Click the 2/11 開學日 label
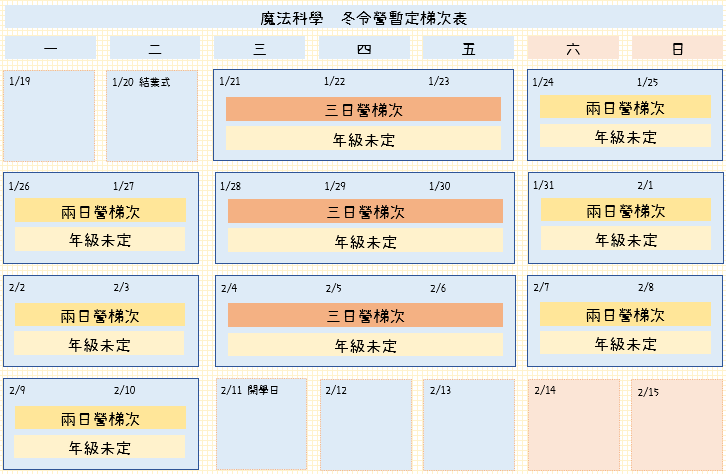This screenshot has width=726, height=474. 250,390
